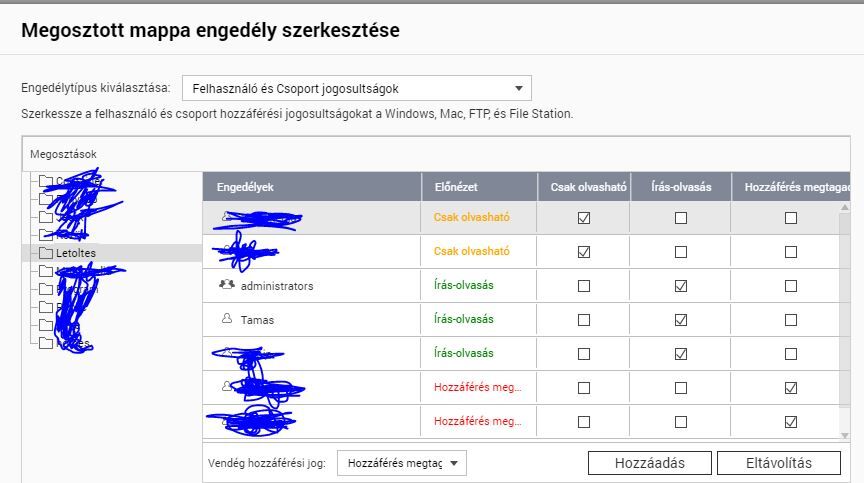Select the Letoltes folder icon
864x483 pixels.
46,253
